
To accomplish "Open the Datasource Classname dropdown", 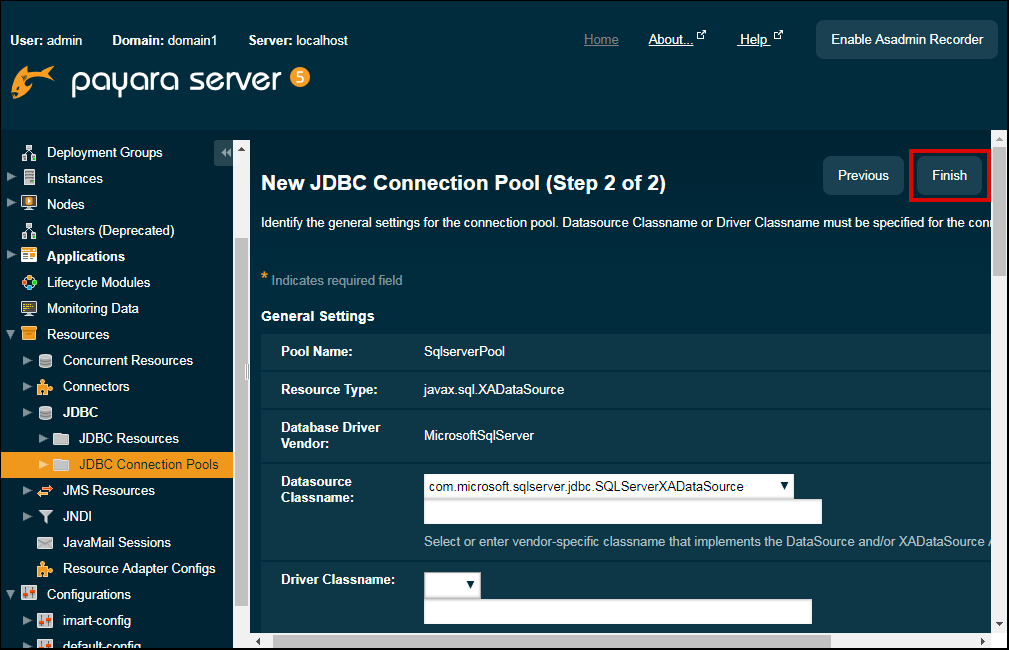I will 608,486.
